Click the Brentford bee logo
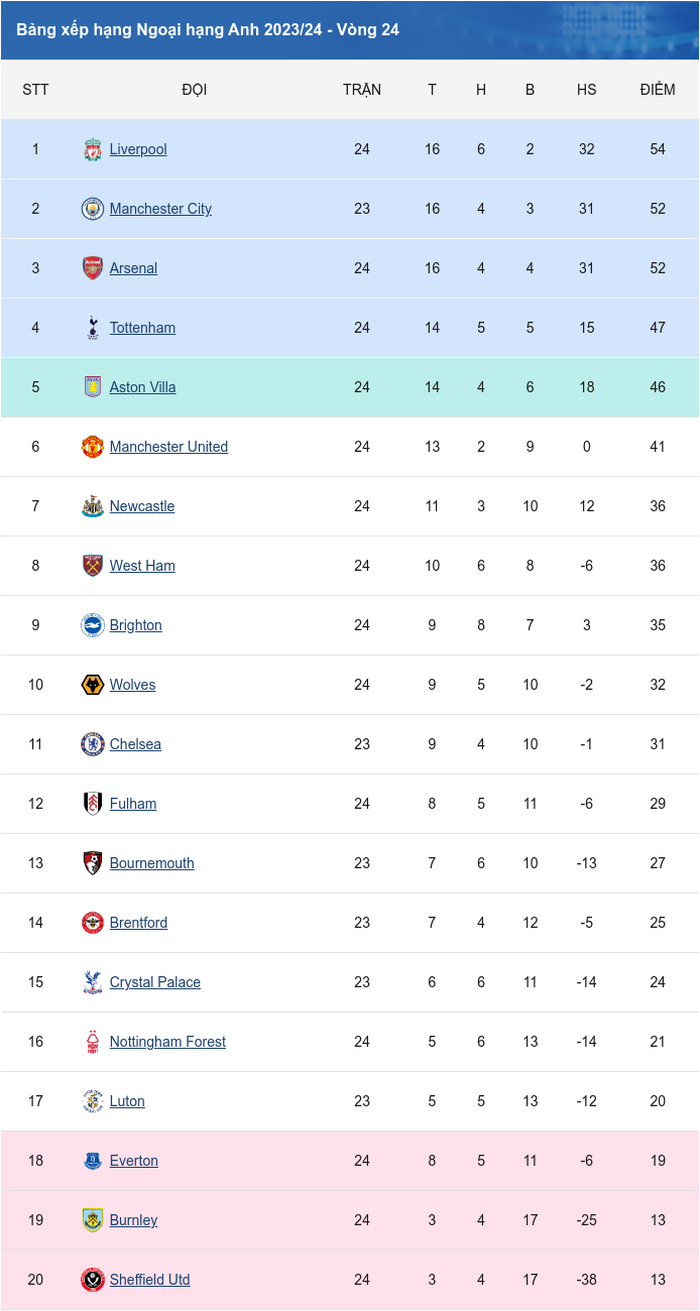The width and height of the screenshot is (700, 1311). point(93,923)
